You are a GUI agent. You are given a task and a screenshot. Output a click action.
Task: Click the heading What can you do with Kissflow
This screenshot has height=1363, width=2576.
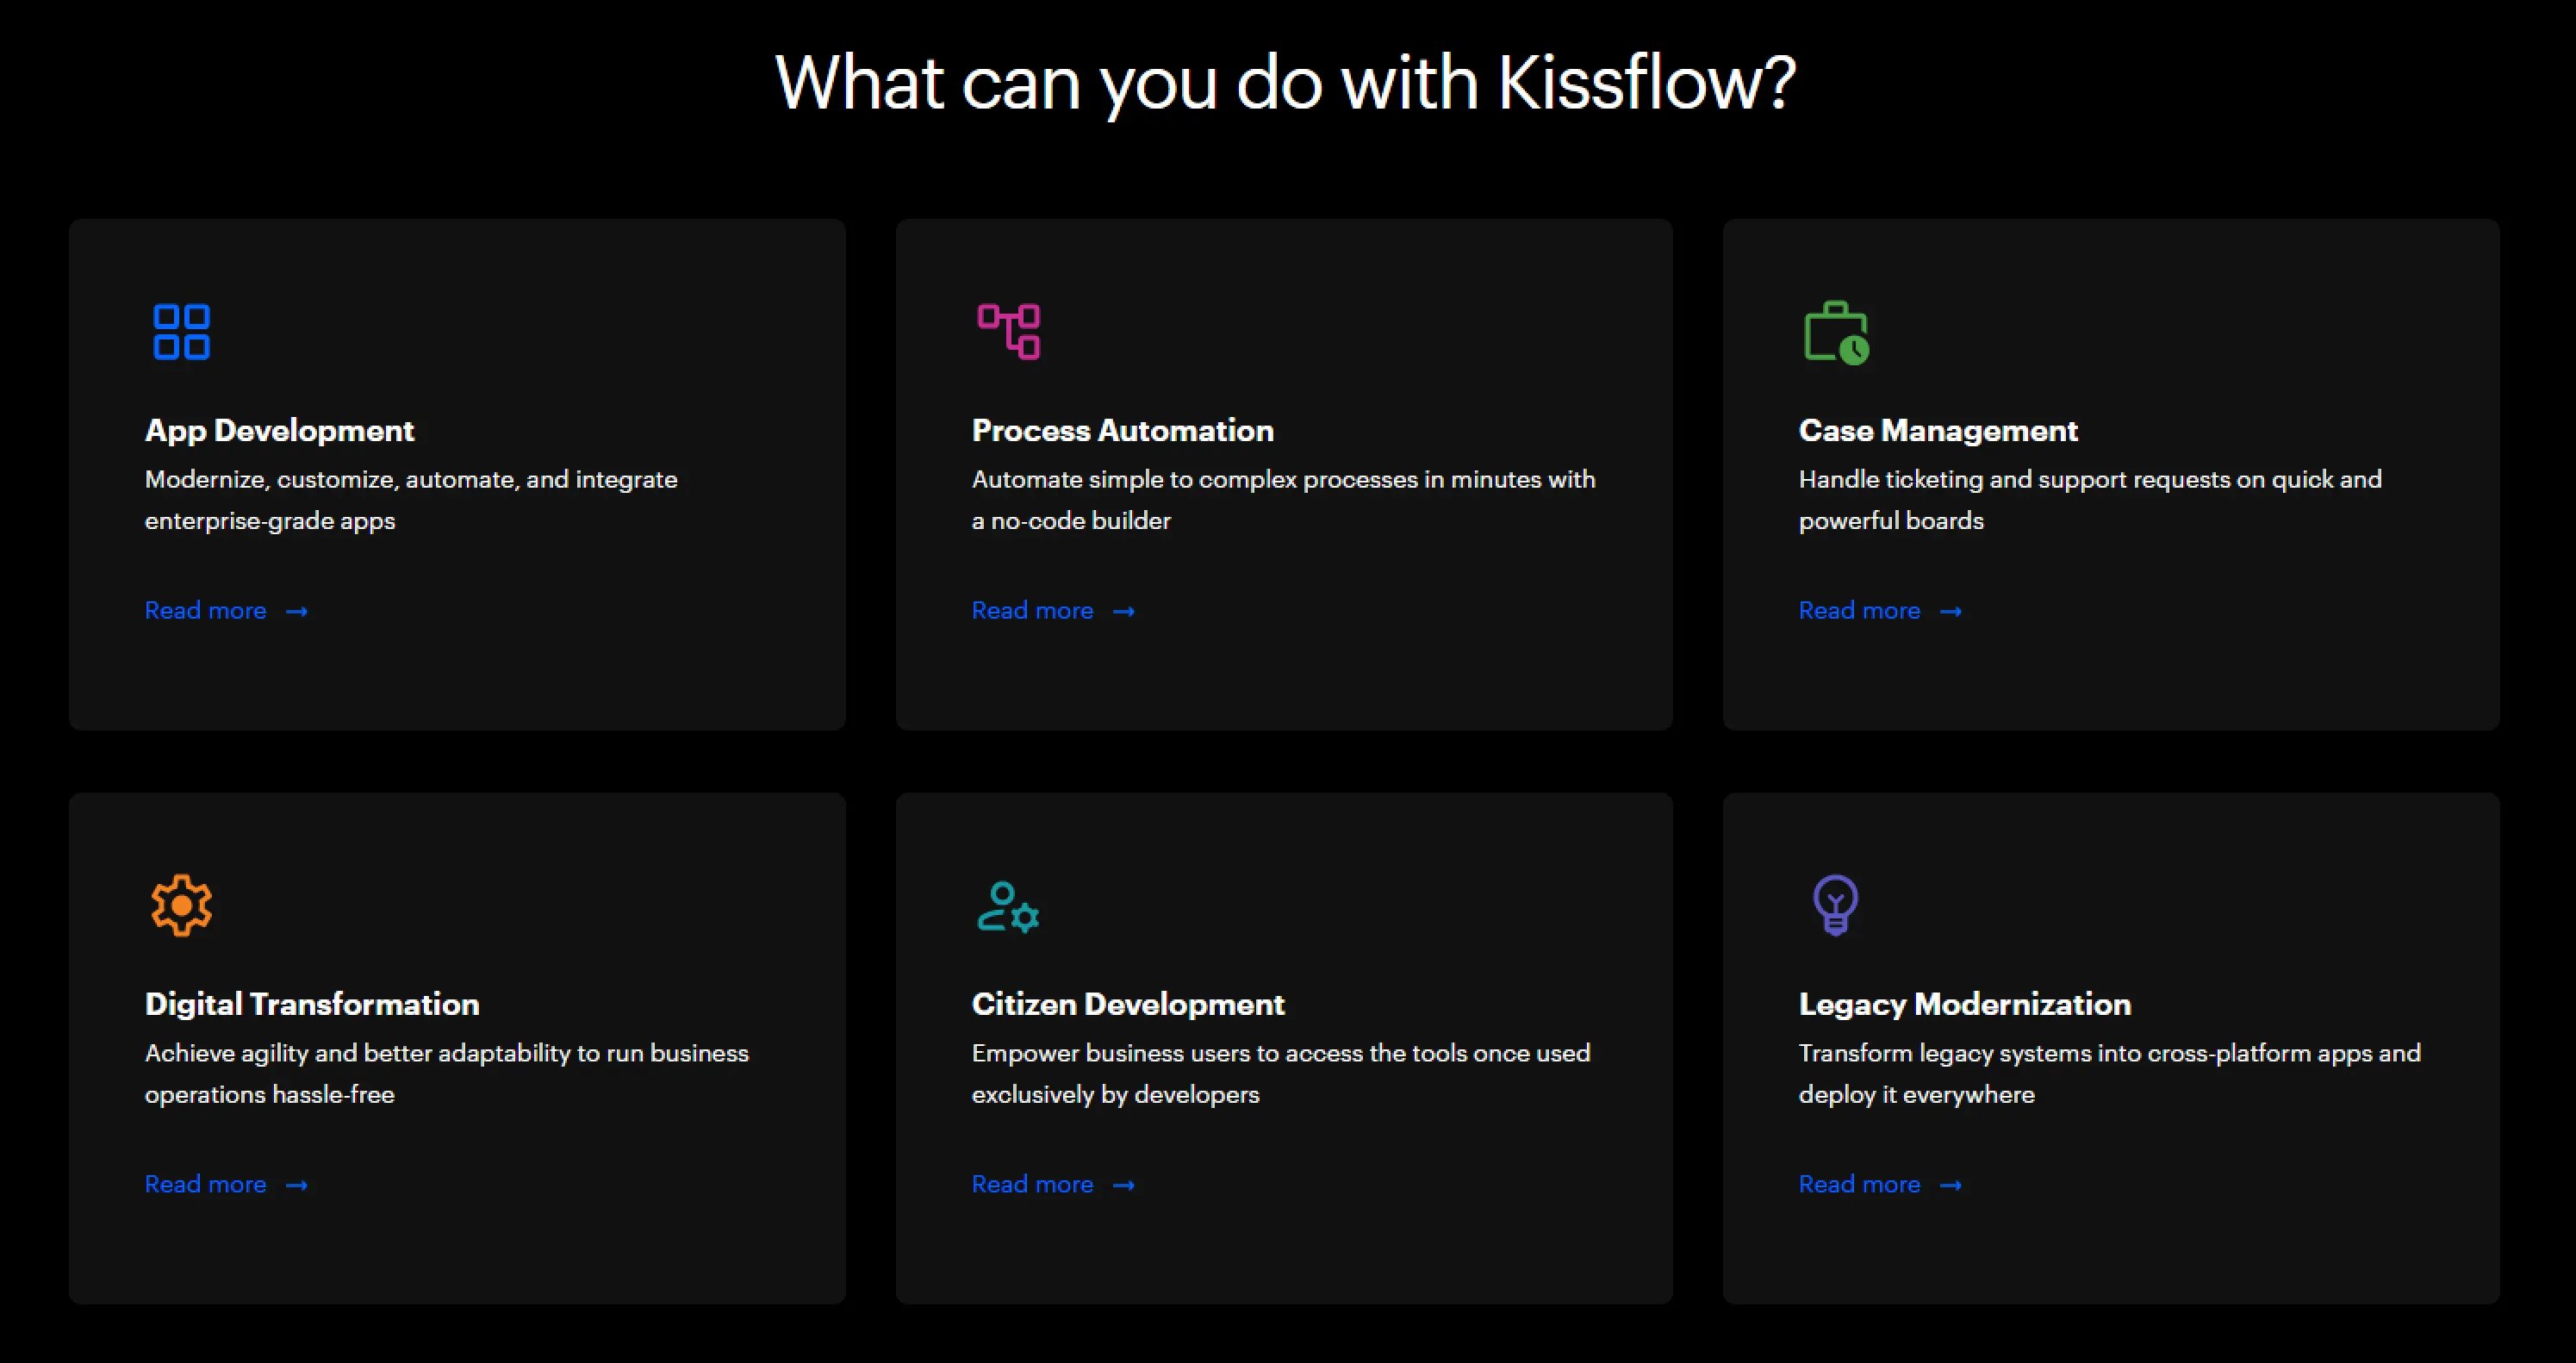(x=1286, y=82)
